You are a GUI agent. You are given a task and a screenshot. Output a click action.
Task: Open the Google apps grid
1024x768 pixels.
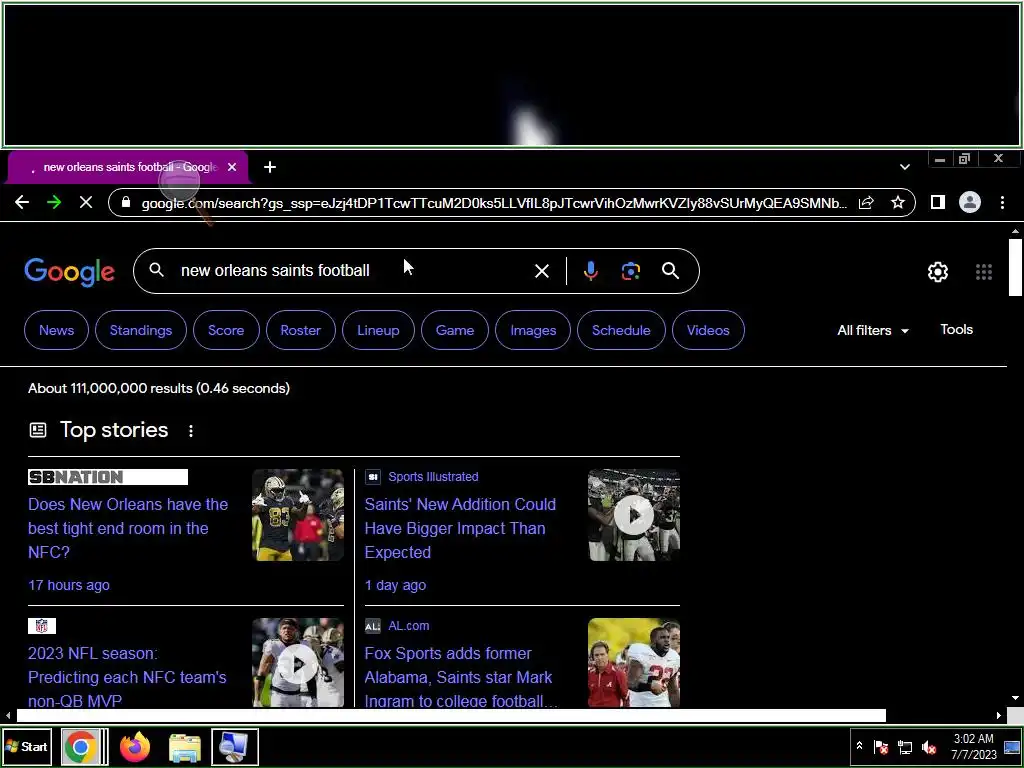coord(984,272)
